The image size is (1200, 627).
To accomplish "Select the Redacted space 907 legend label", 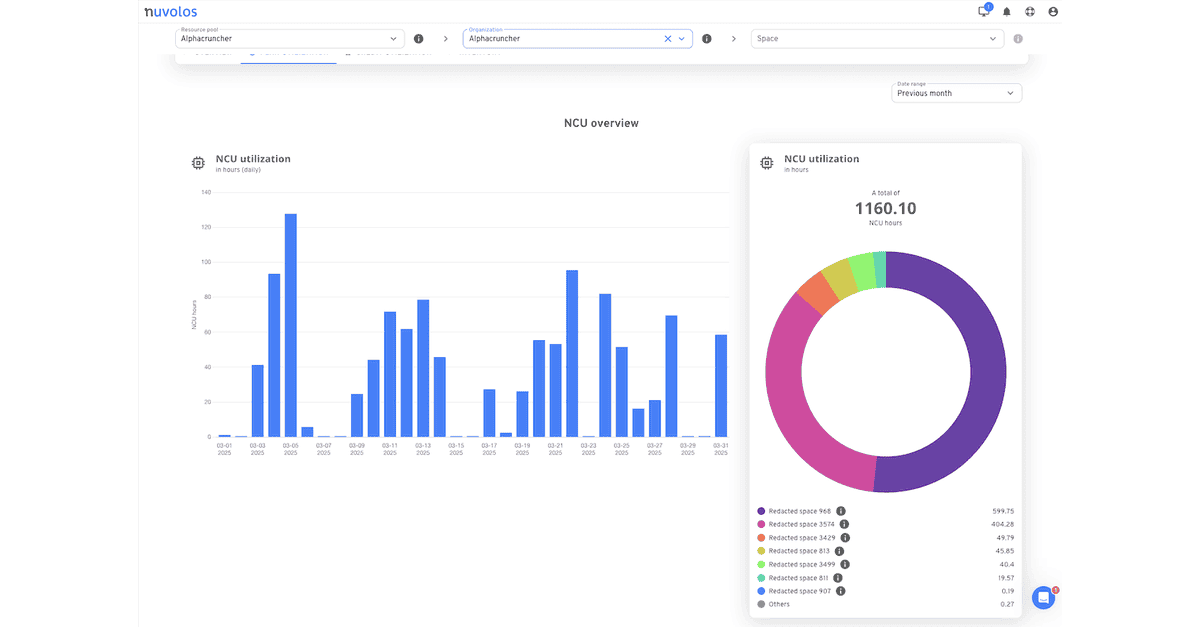I will pos(800,591).
